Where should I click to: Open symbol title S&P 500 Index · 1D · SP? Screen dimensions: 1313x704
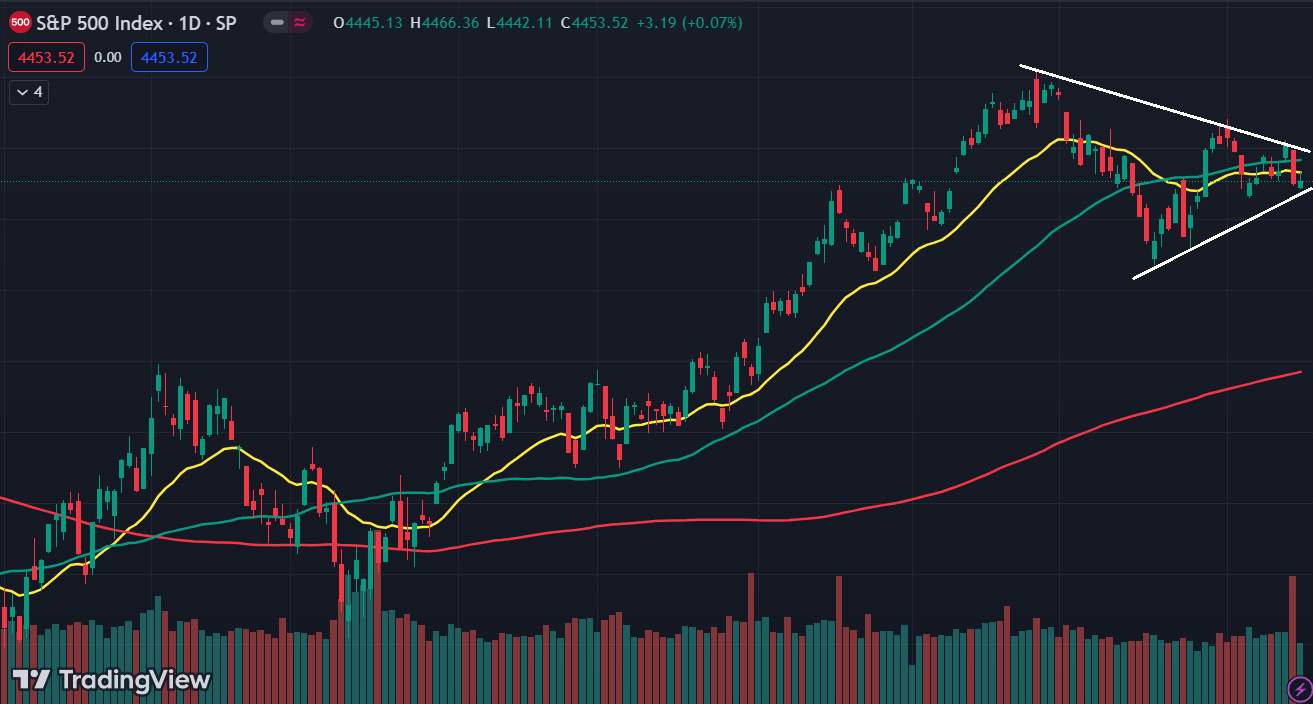136,22
